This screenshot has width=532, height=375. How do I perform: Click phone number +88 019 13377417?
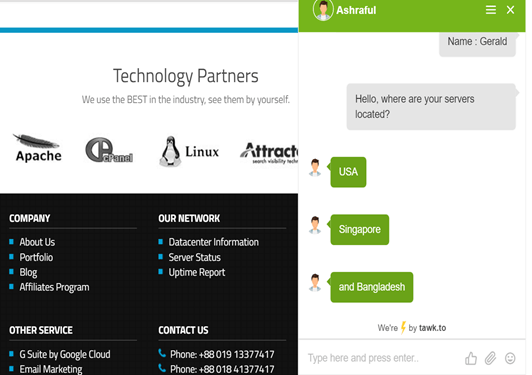(x=236, y=354)
